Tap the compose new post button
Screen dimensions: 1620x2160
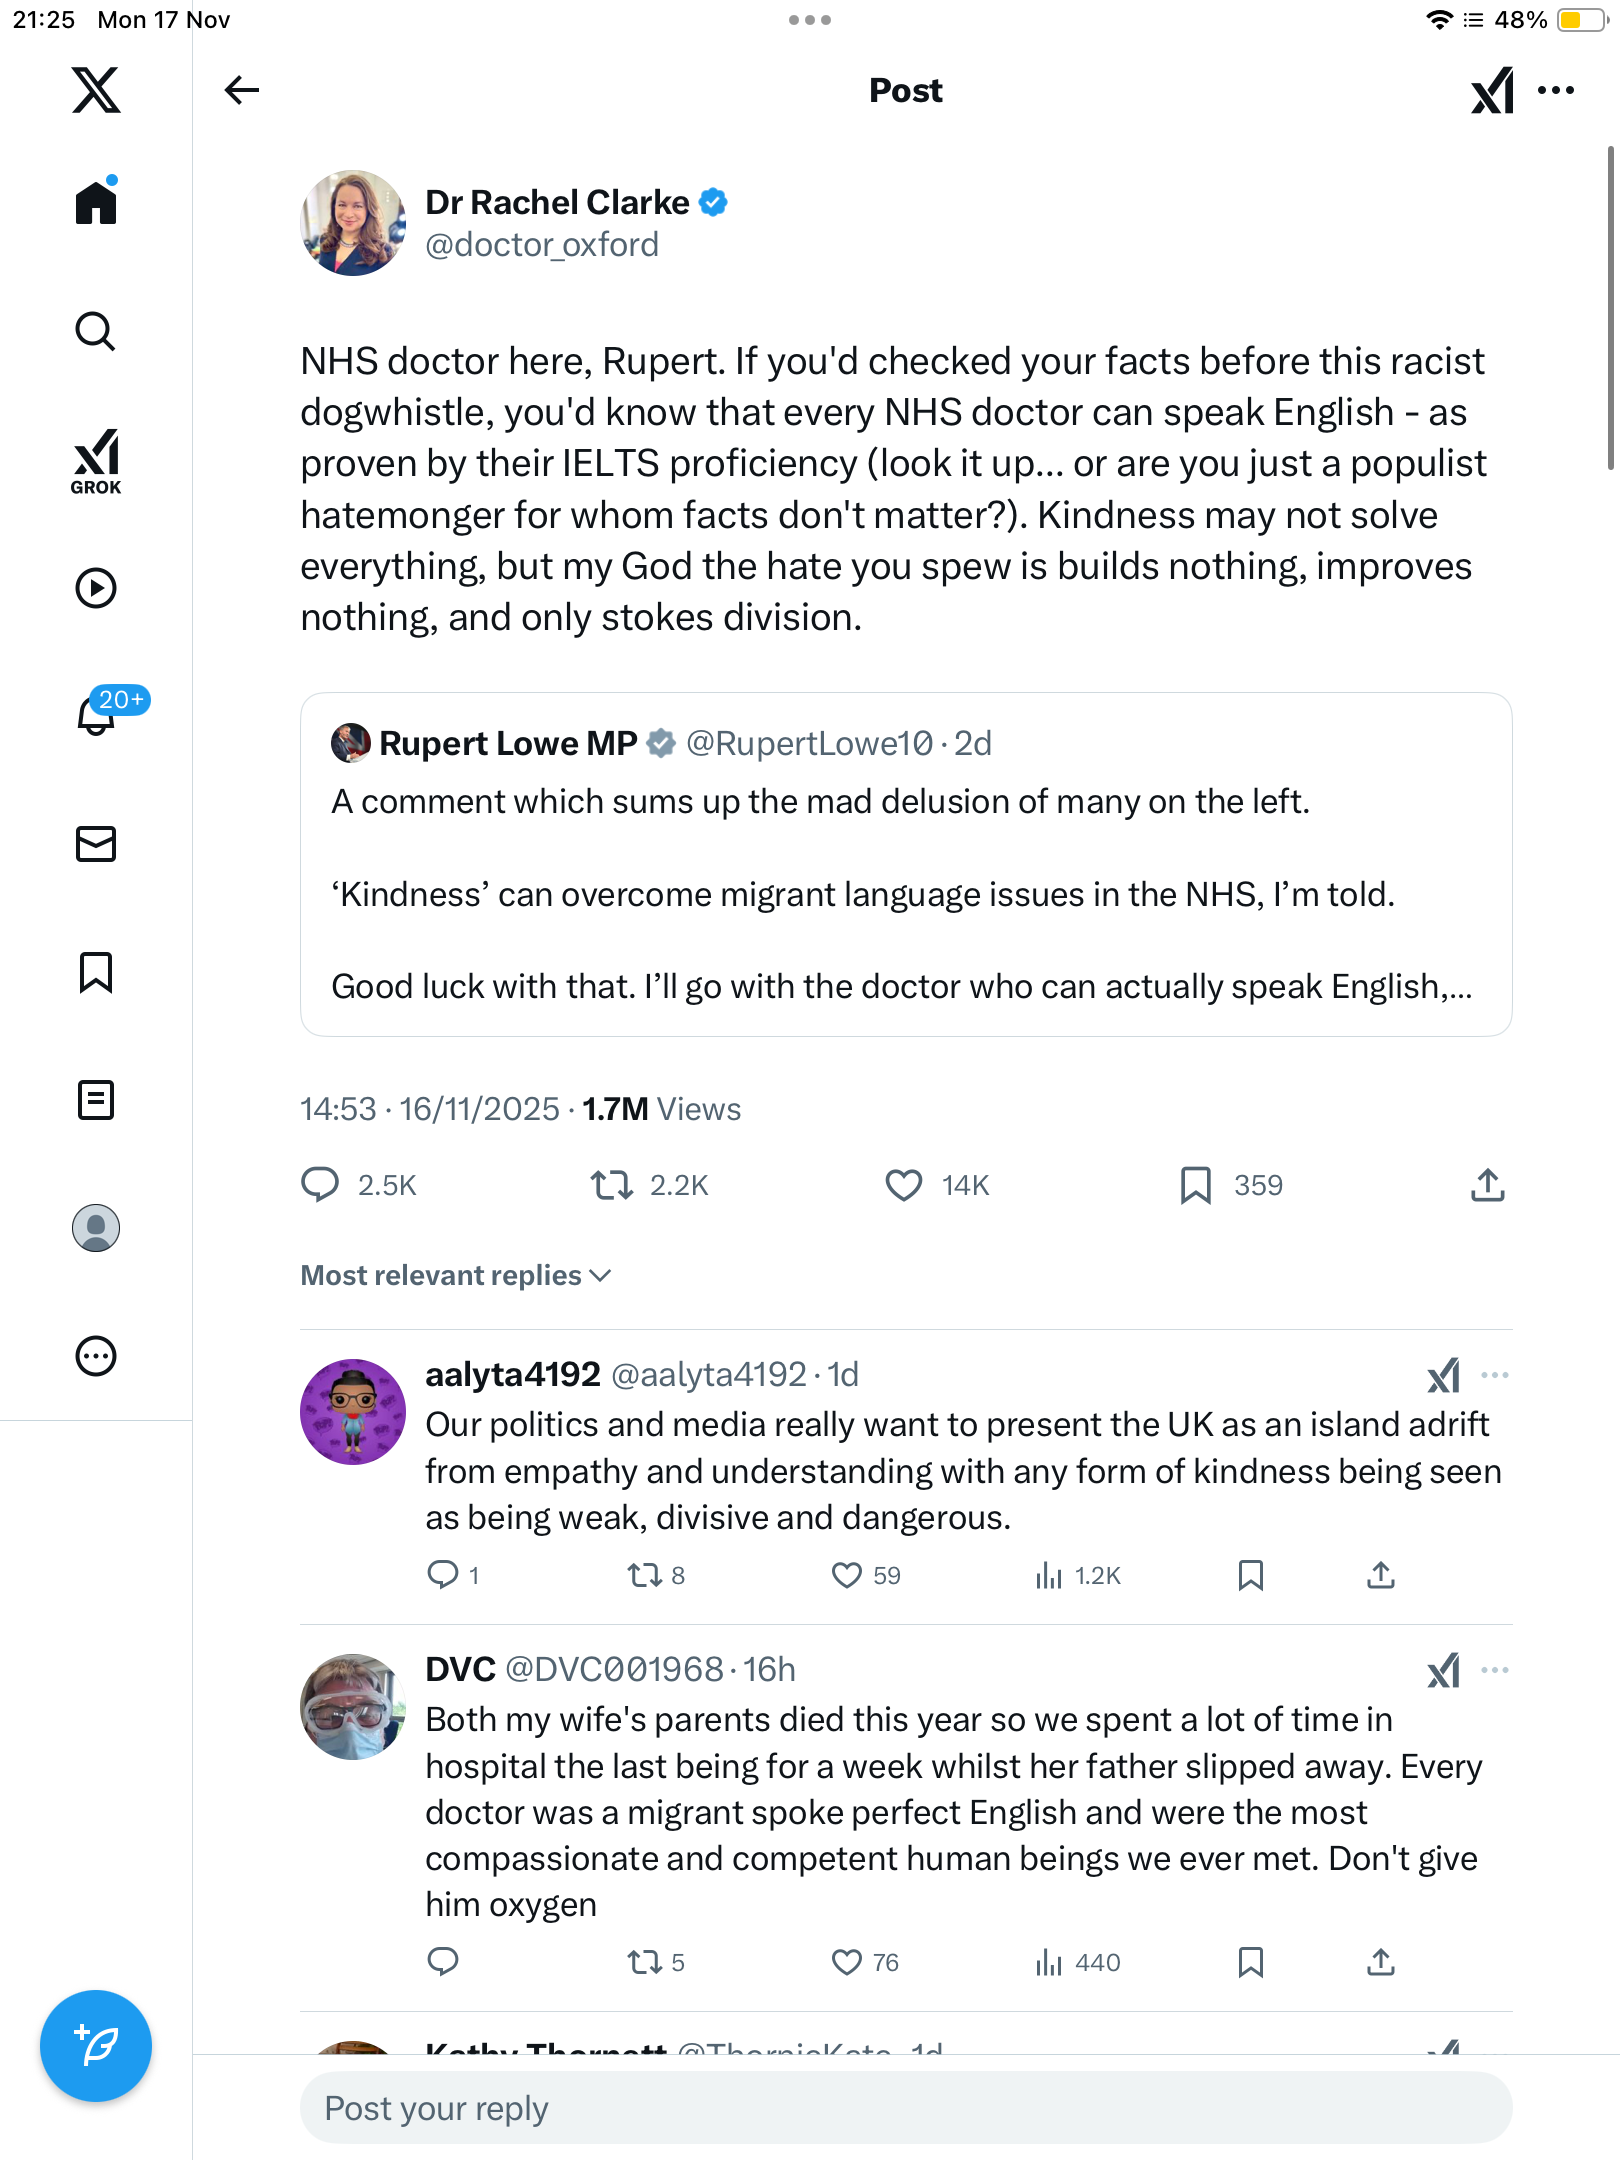coord(96,2046)
